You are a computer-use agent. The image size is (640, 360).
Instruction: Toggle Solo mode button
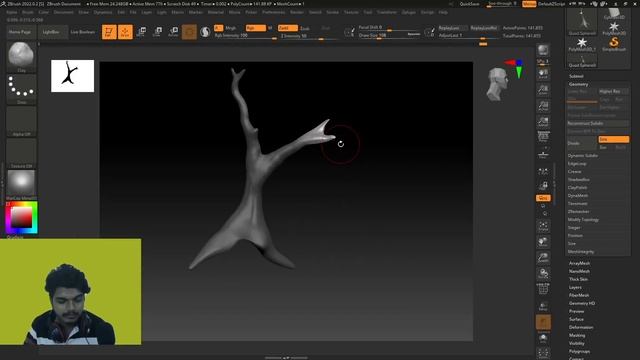(543, 338)
